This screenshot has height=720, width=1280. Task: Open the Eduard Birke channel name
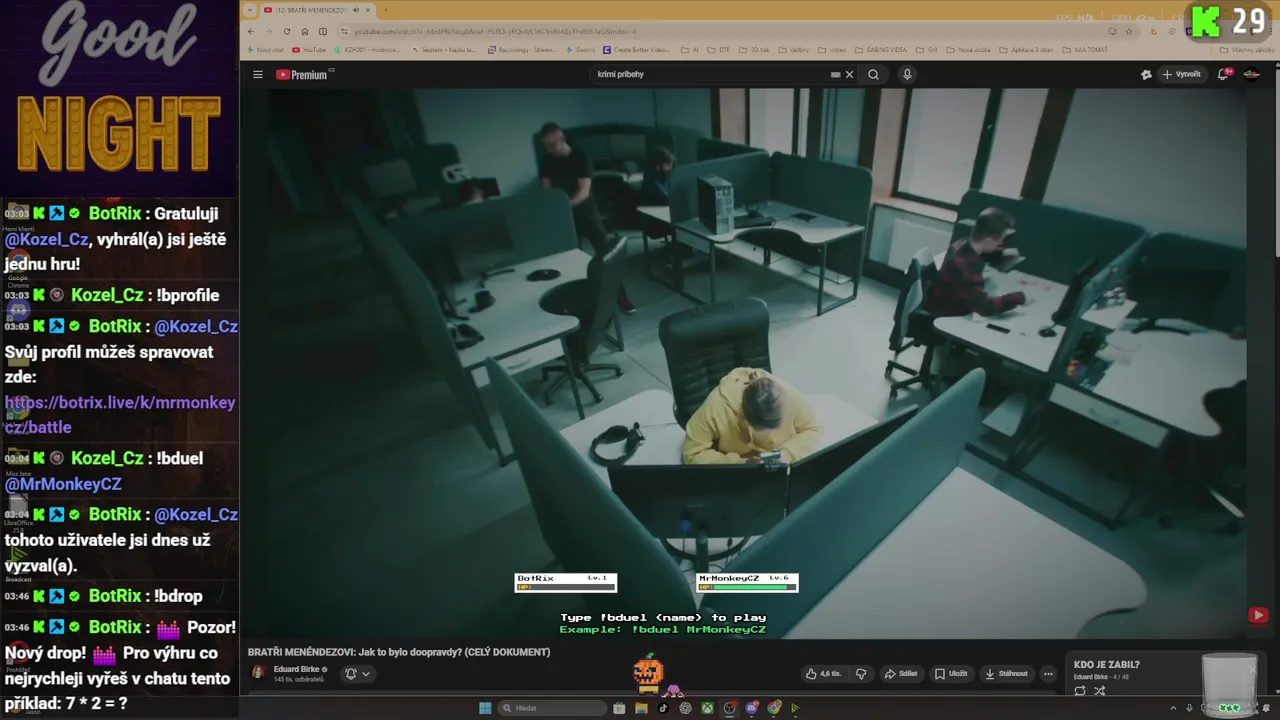[296, 669]
